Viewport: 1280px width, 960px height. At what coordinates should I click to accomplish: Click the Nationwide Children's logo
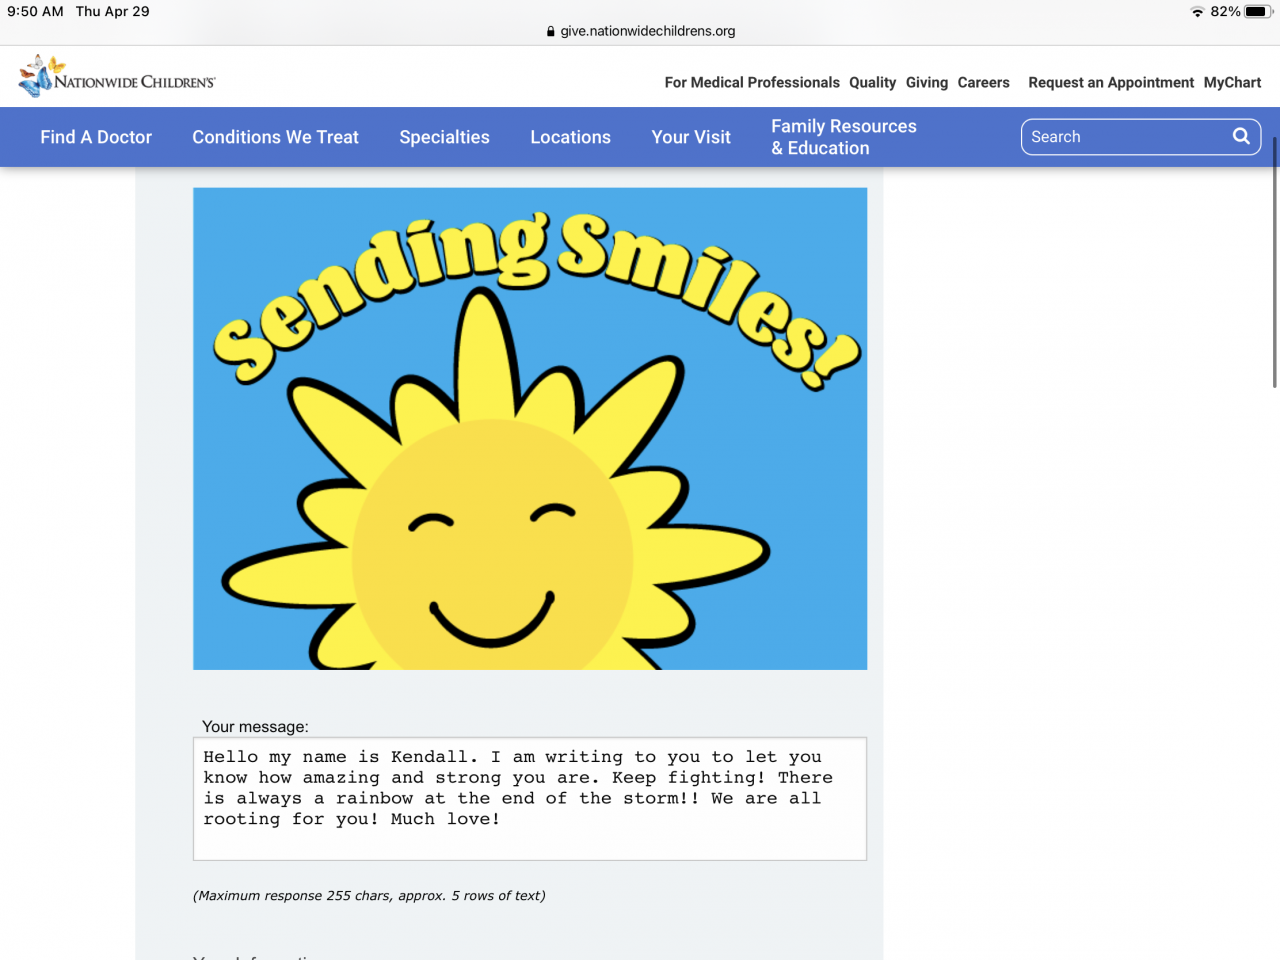(x=117, y=76)
